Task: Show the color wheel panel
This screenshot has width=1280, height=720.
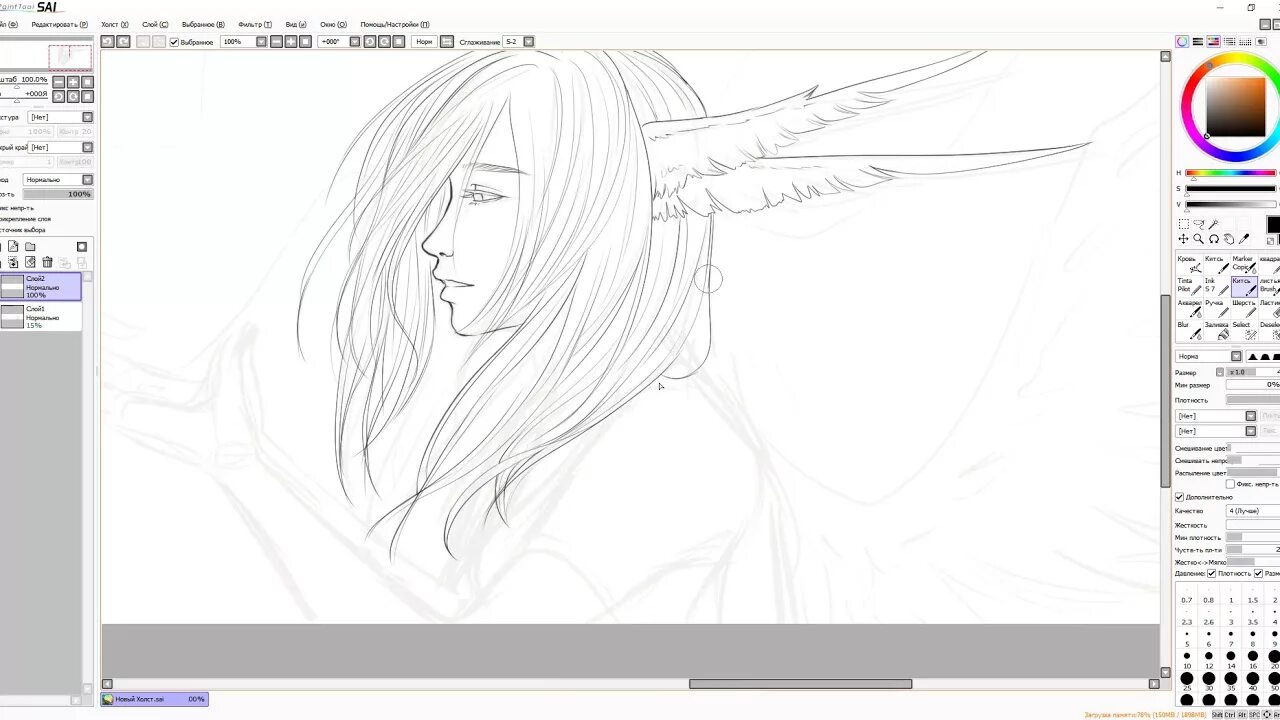Action: coord(1182,42)
